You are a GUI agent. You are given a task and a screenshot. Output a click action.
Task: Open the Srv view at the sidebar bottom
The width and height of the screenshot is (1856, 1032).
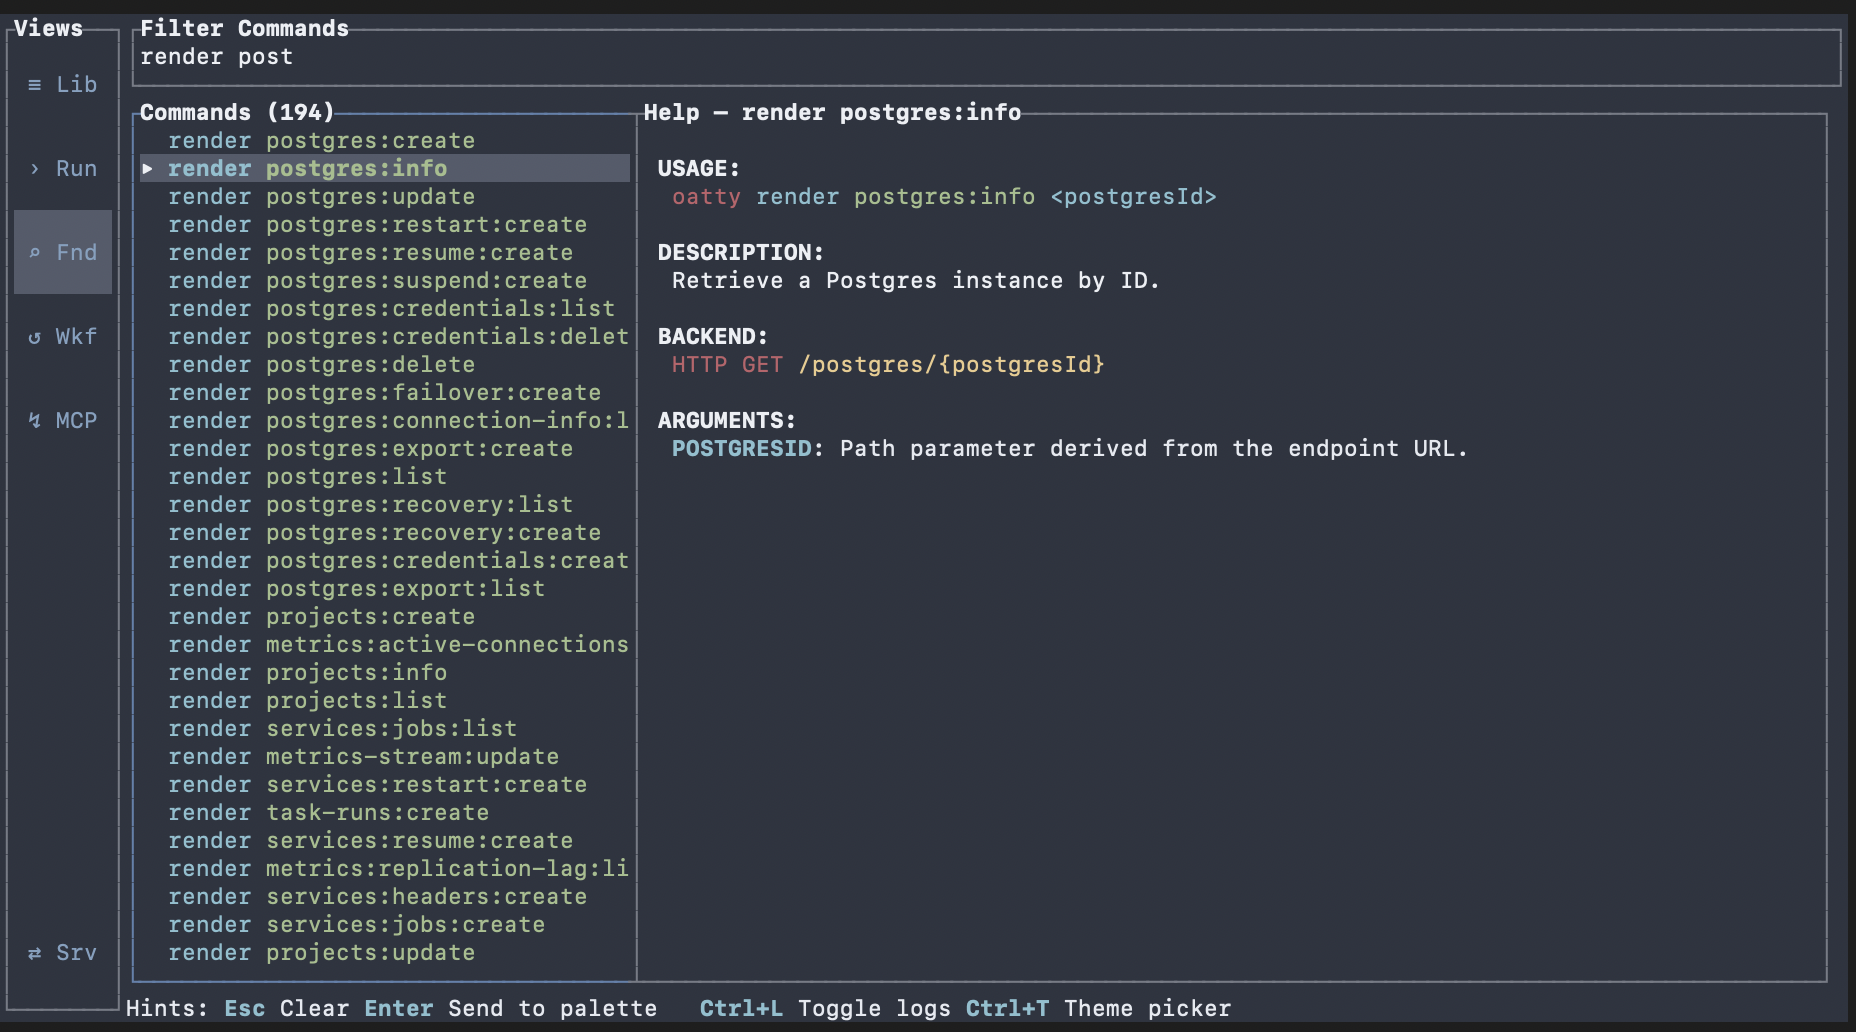[x=62, y=952]
